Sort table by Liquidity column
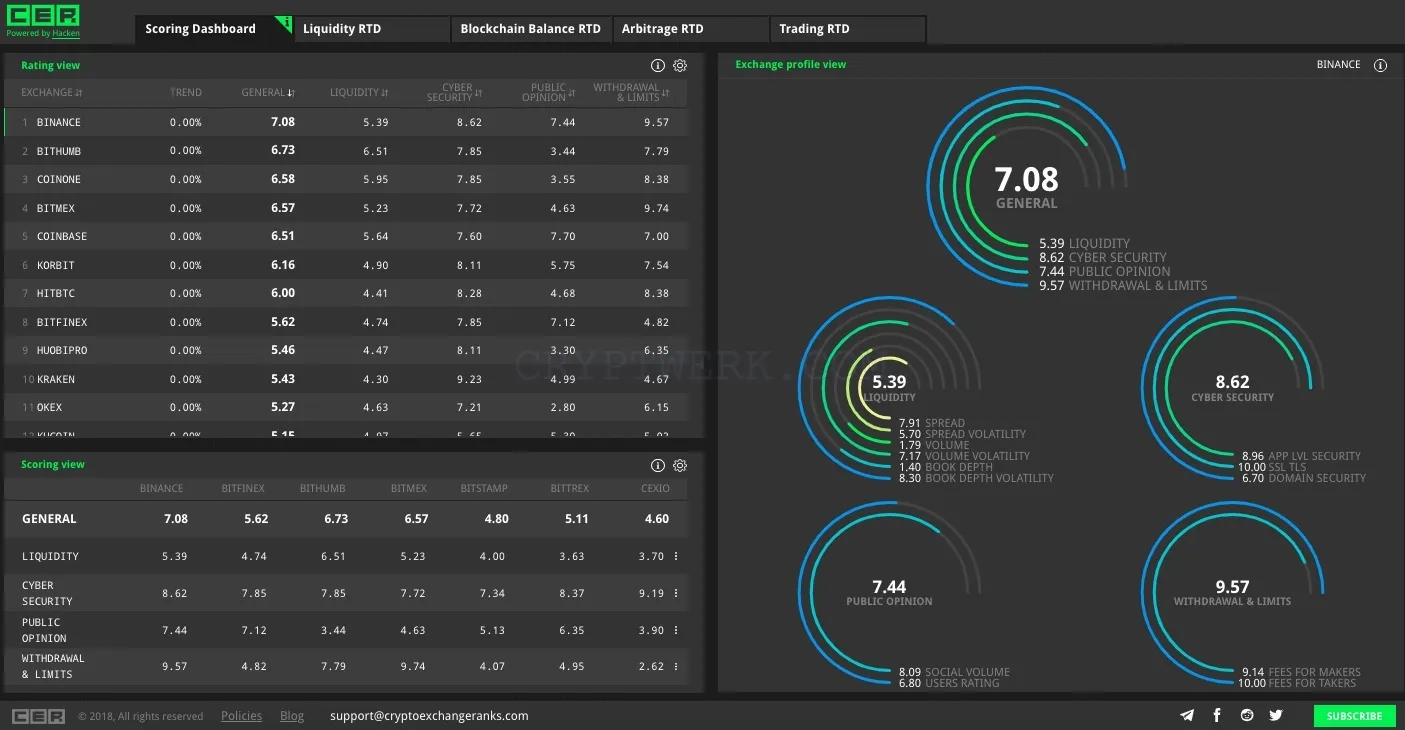The image size is (1405, 730). (359, 92)
